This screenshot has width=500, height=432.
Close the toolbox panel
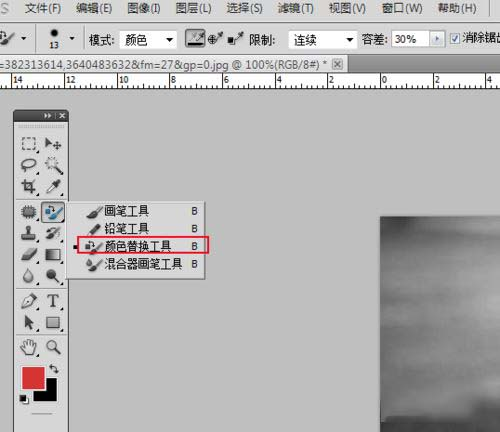click(x=62, y=116)
